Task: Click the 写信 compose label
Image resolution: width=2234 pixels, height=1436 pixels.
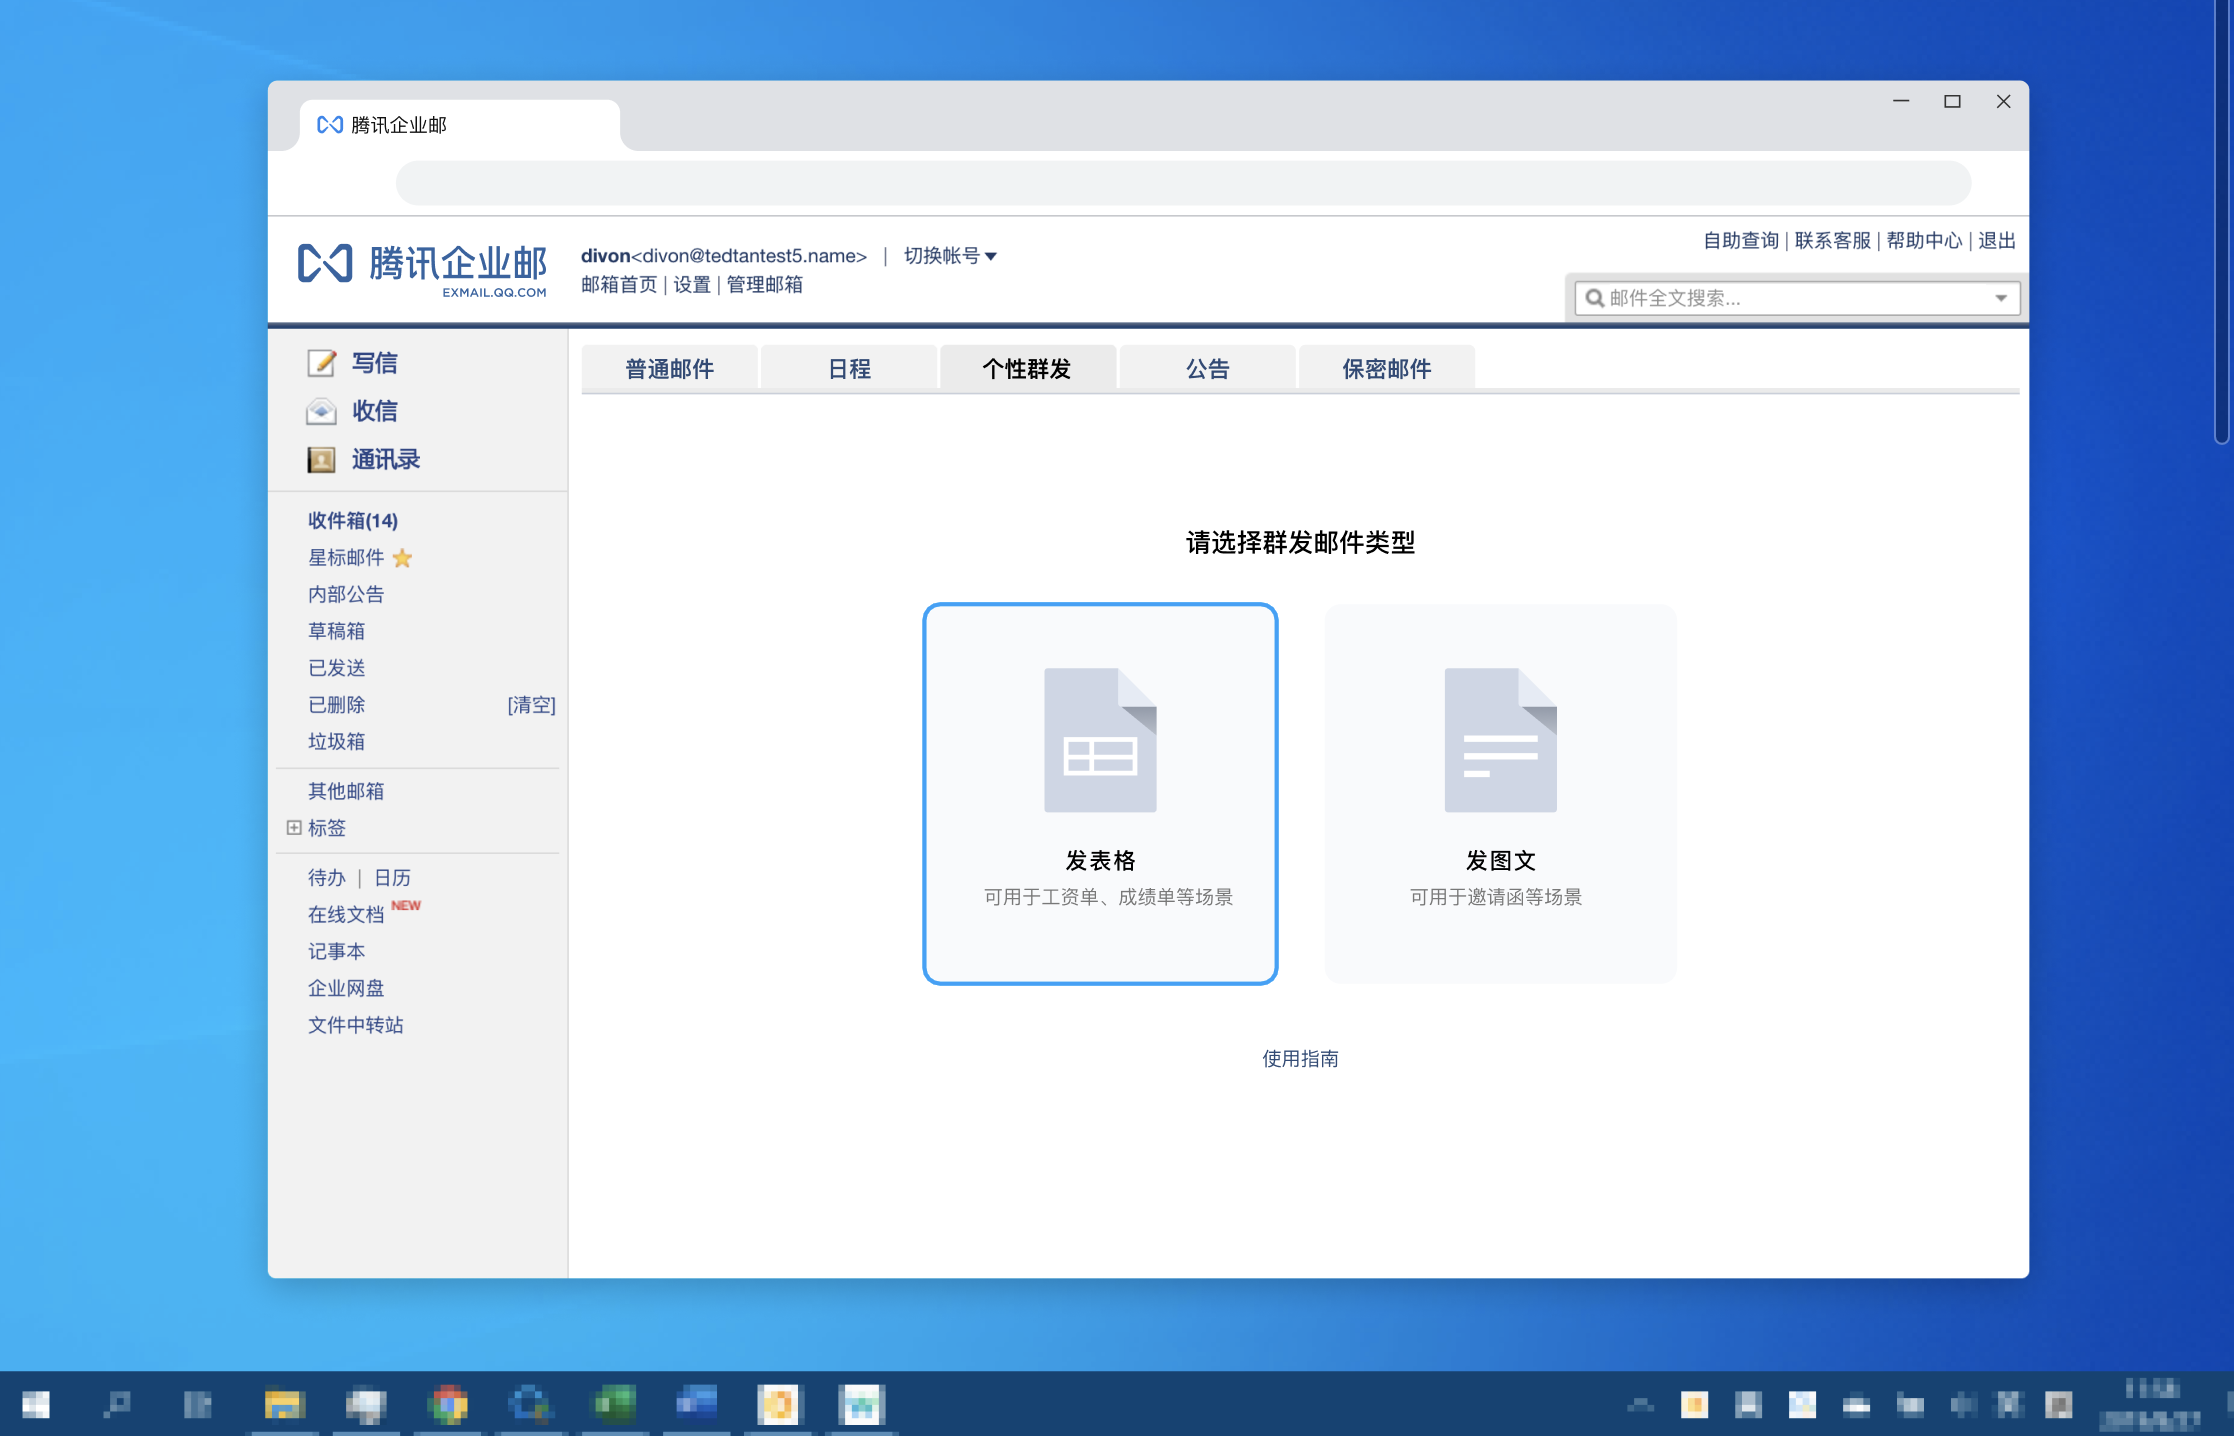Action: coord(375,363)
